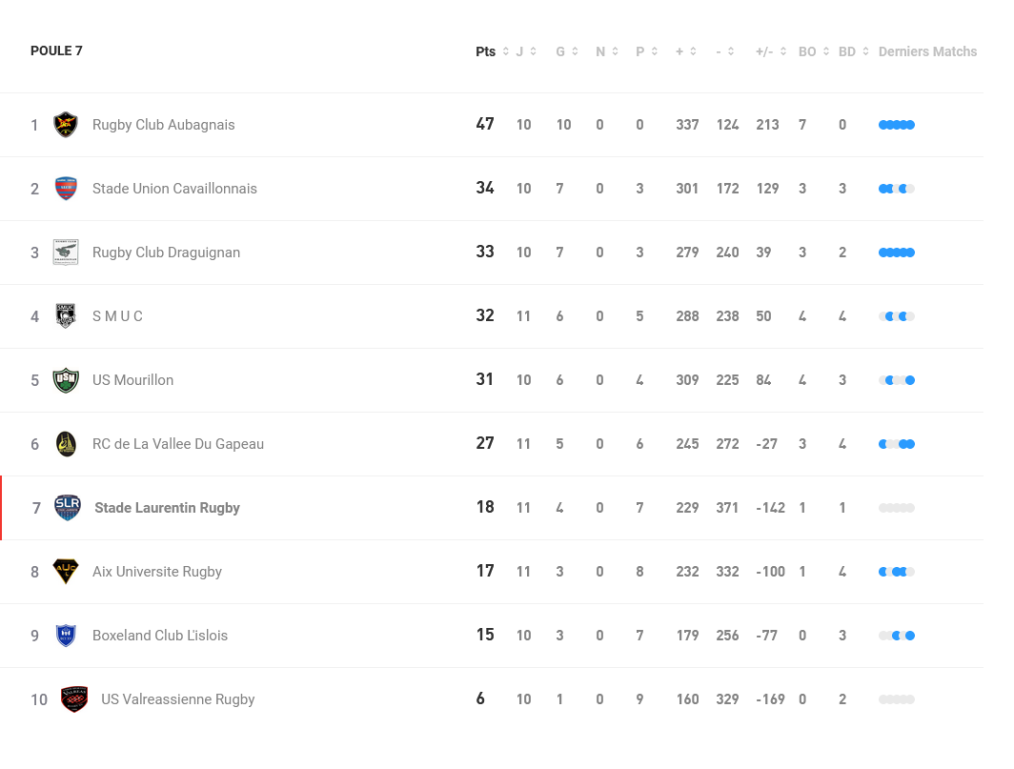Click Rugby Club Aubagnais recent matches dots
The image size is (1014, 769).
pos(896,125)
